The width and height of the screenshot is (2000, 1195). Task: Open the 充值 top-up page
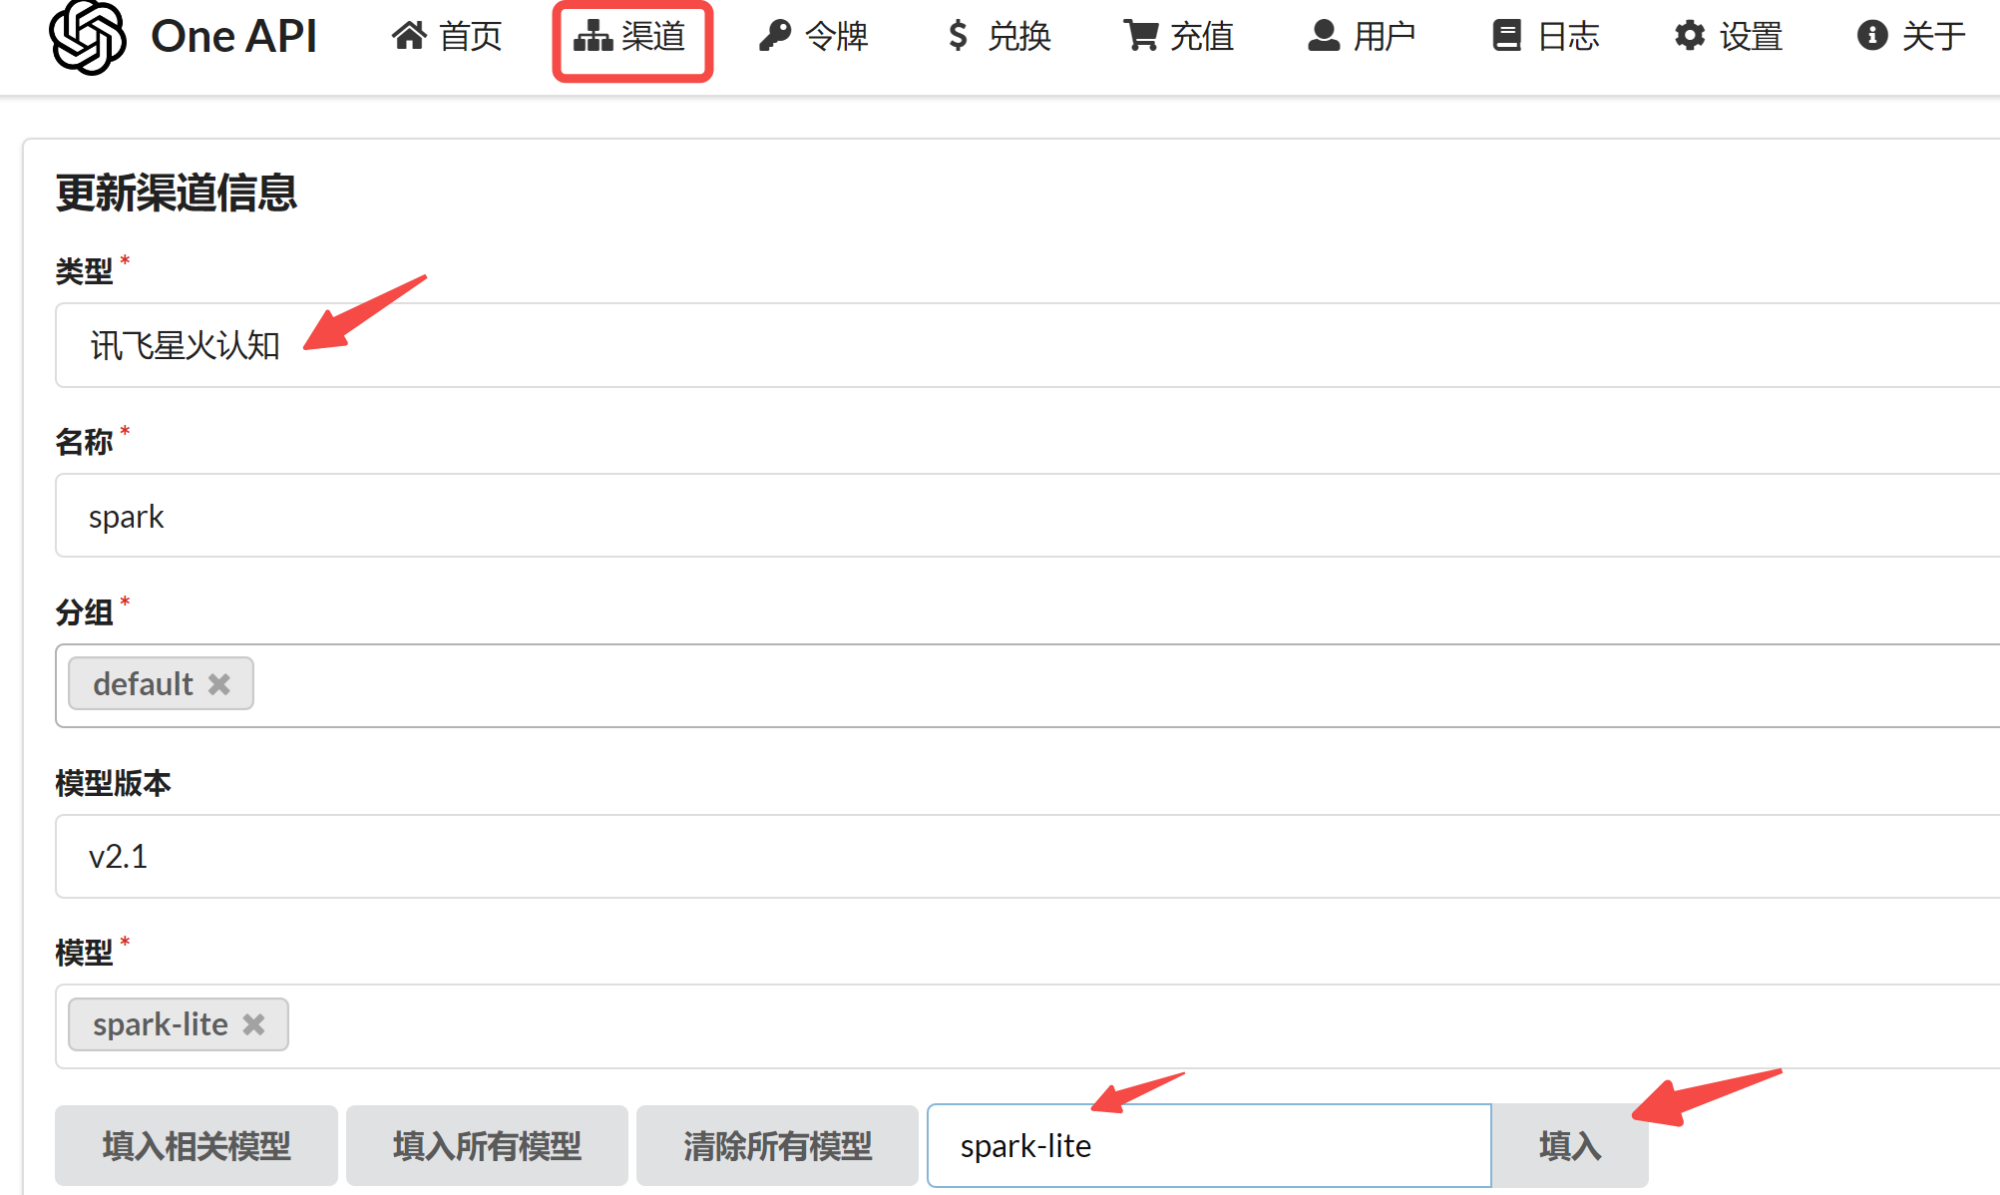click(x=1179, y=37)
